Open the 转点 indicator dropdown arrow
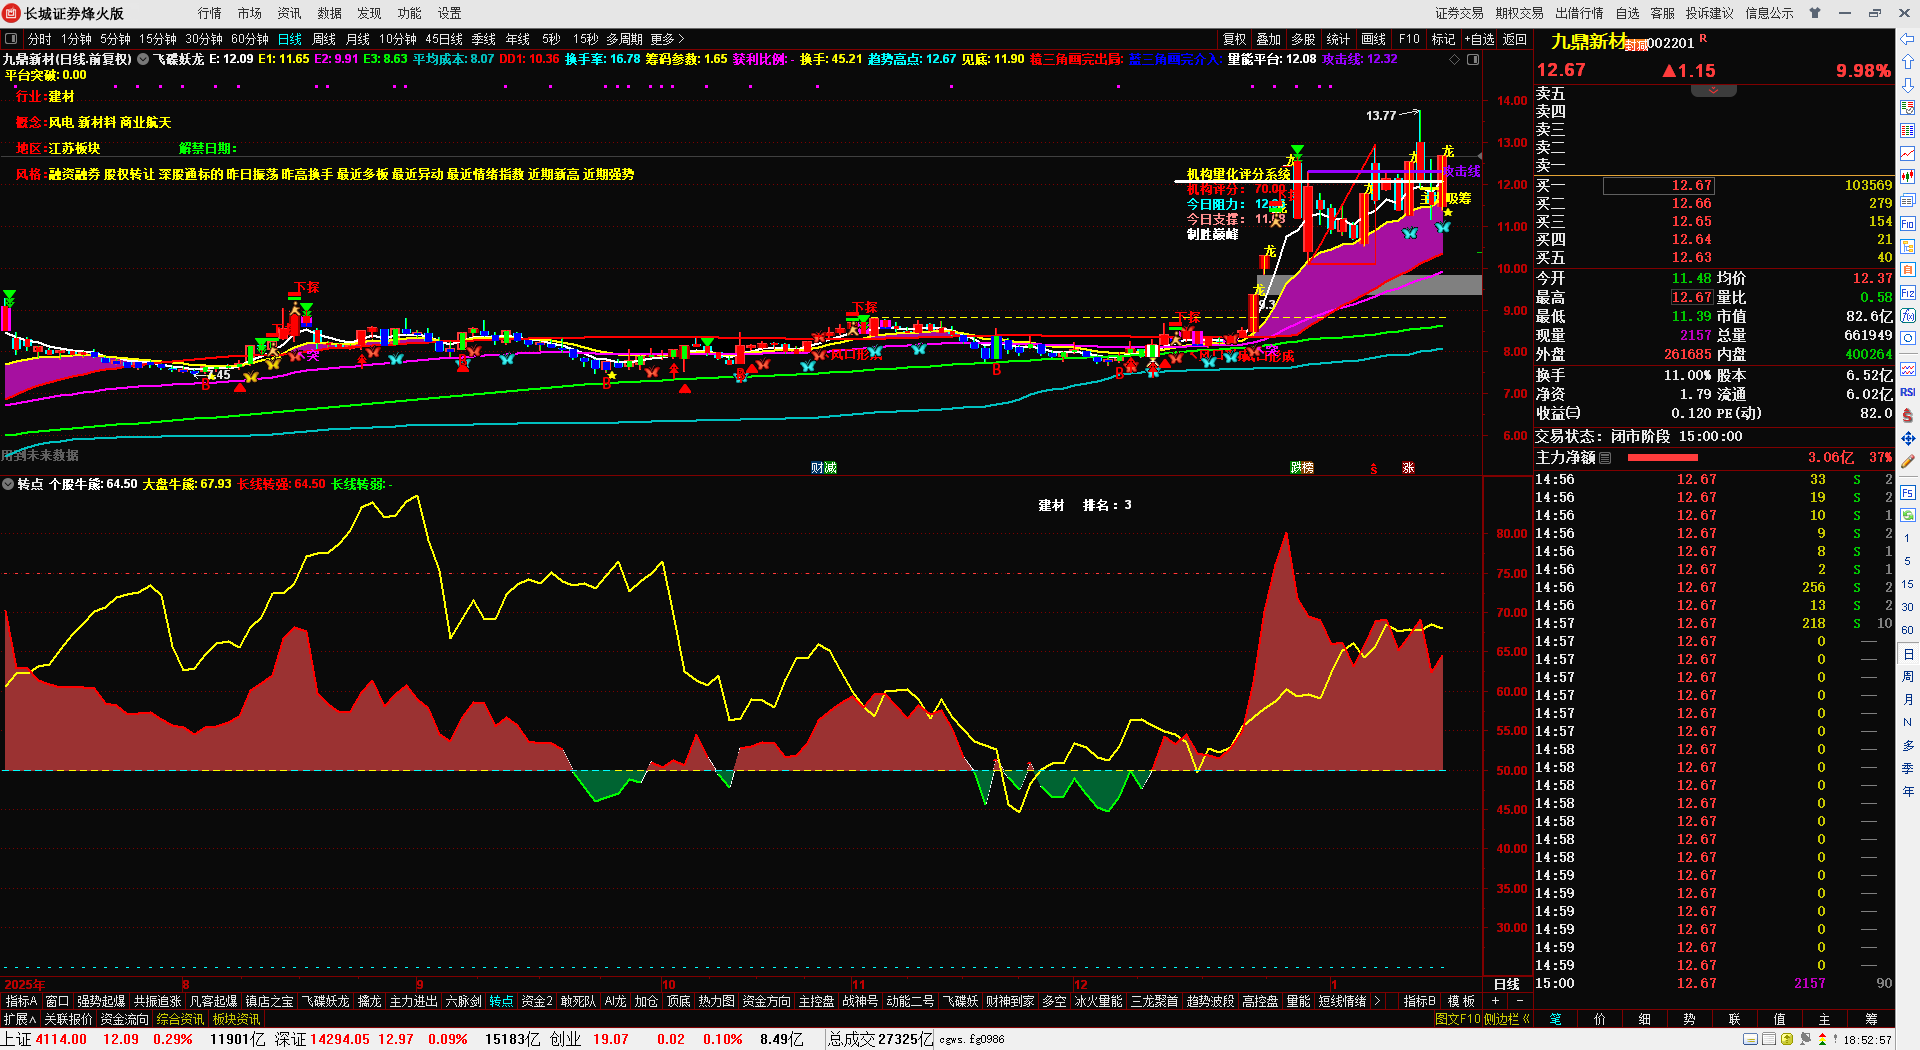This screenshot has width=1920, height=1050. (8, 484)
